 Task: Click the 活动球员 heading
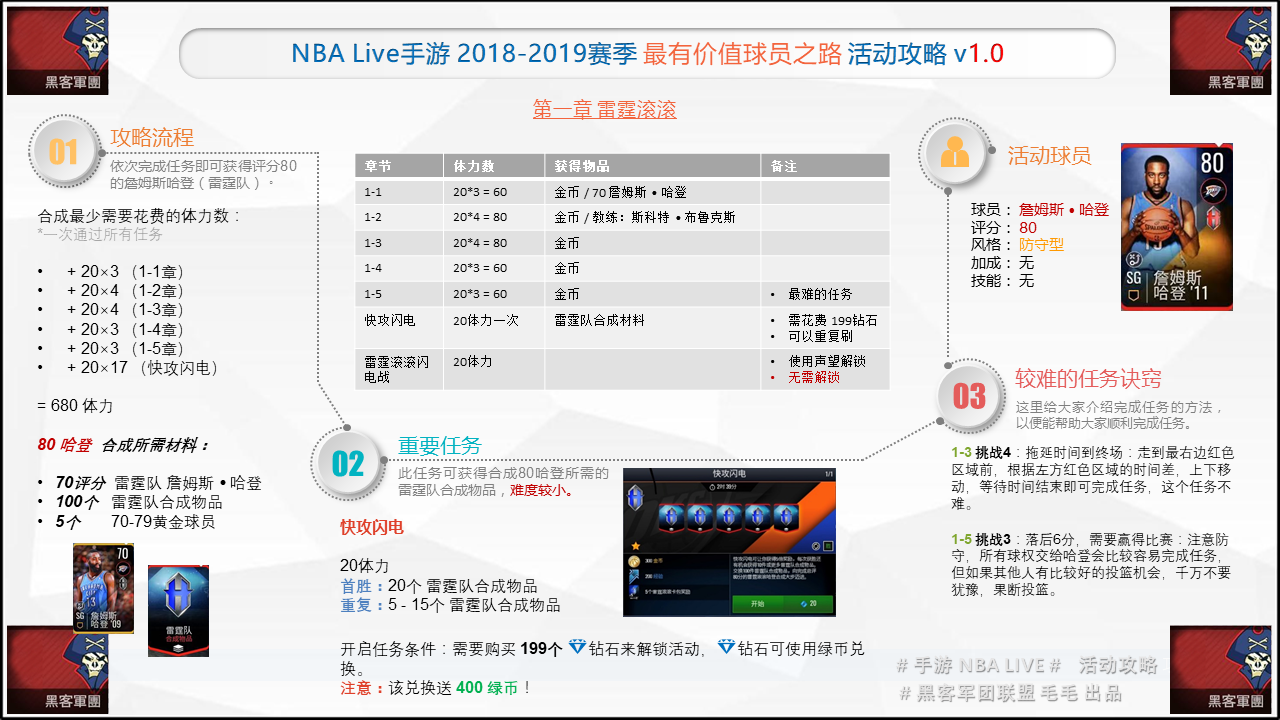tap(1049, 155)
